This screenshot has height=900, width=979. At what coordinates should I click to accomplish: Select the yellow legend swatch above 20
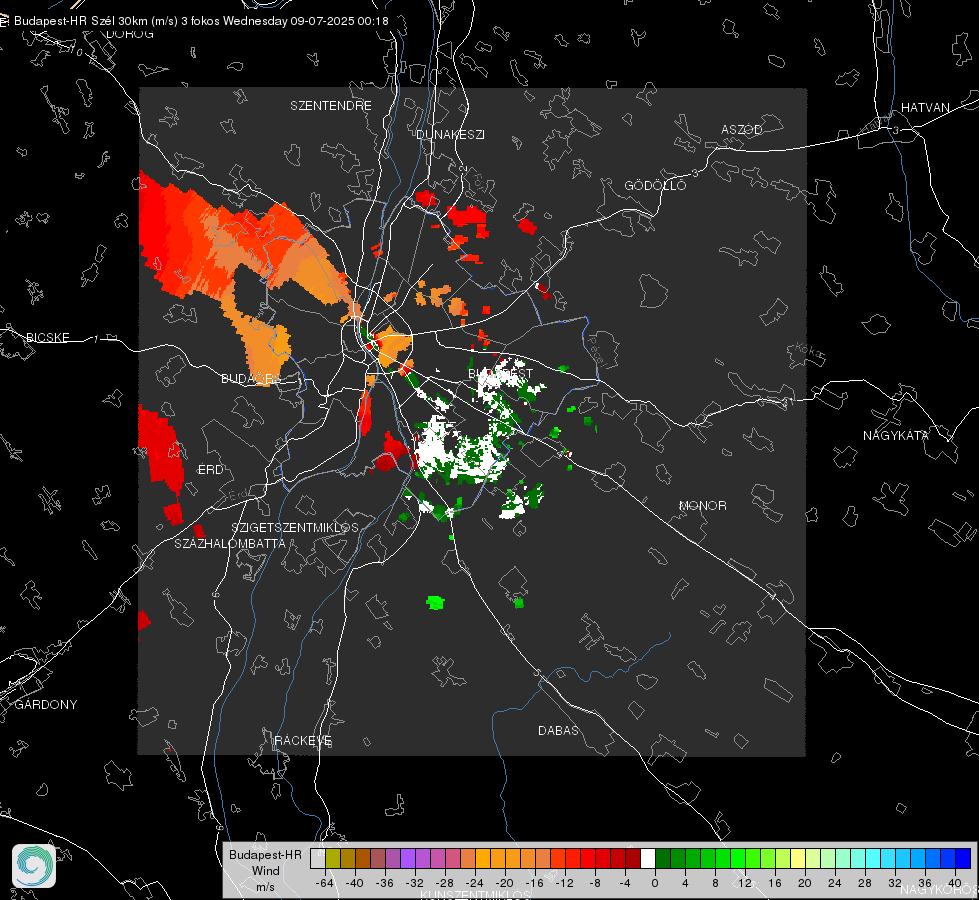coord(799,858)
